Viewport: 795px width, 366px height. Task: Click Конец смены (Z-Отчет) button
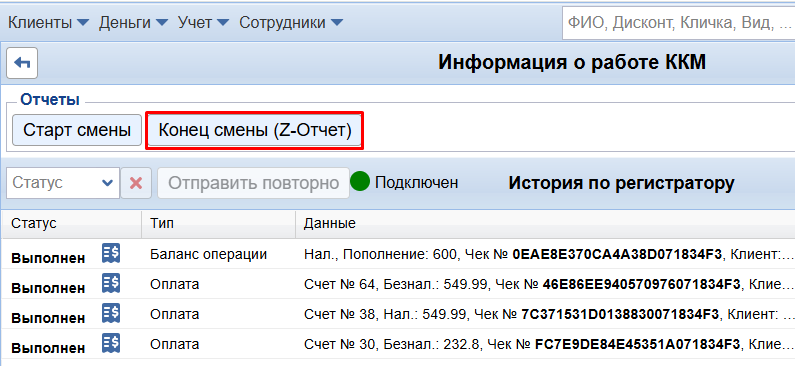pos(255,130)
